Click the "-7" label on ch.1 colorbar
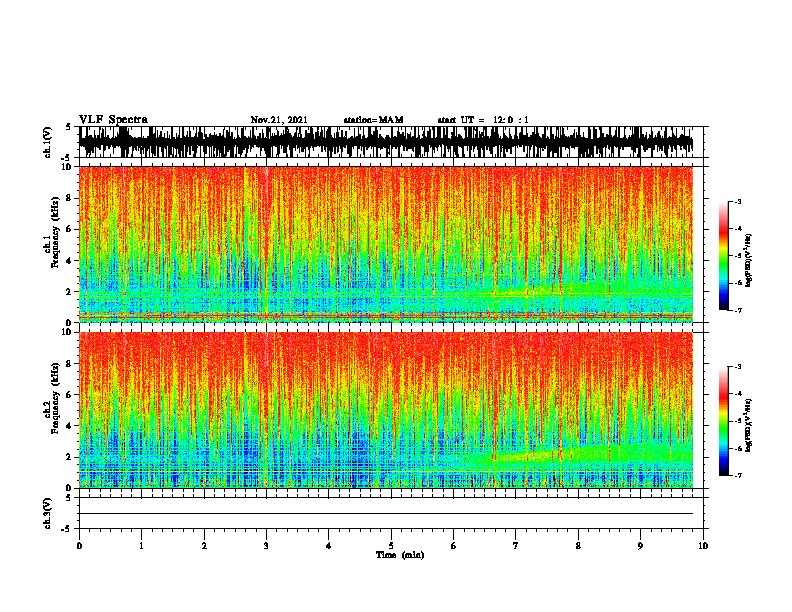Viewport: 792px width, 612px height. (x=738, y=310)
